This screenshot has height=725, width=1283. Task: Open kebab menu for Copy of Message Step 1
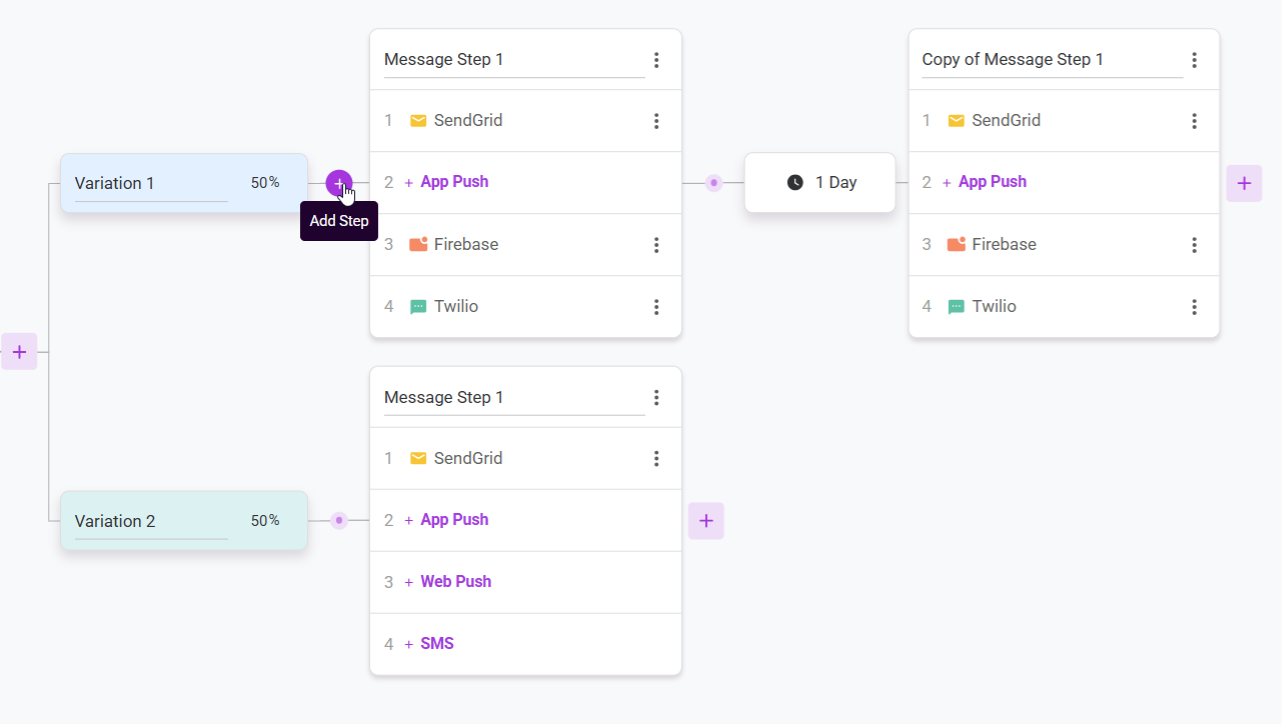(x=1194, y=60)
